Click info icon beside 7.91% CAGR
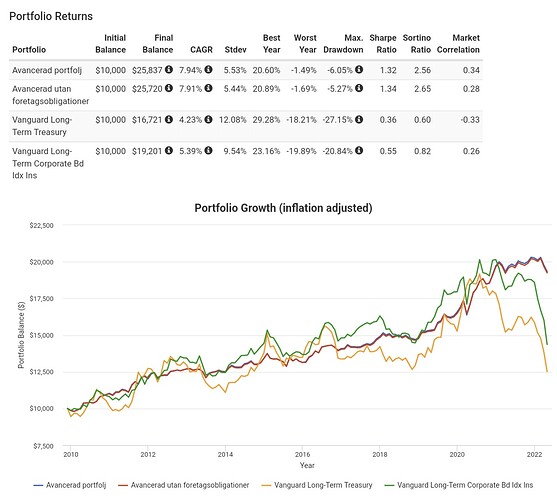This screenshot has height=499, width=557. (209, 88)
